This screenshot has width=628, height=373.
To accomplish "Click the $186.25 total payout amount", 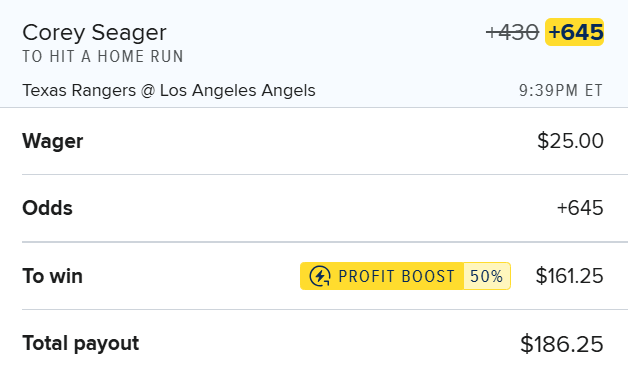I will [x=562, y=344].
